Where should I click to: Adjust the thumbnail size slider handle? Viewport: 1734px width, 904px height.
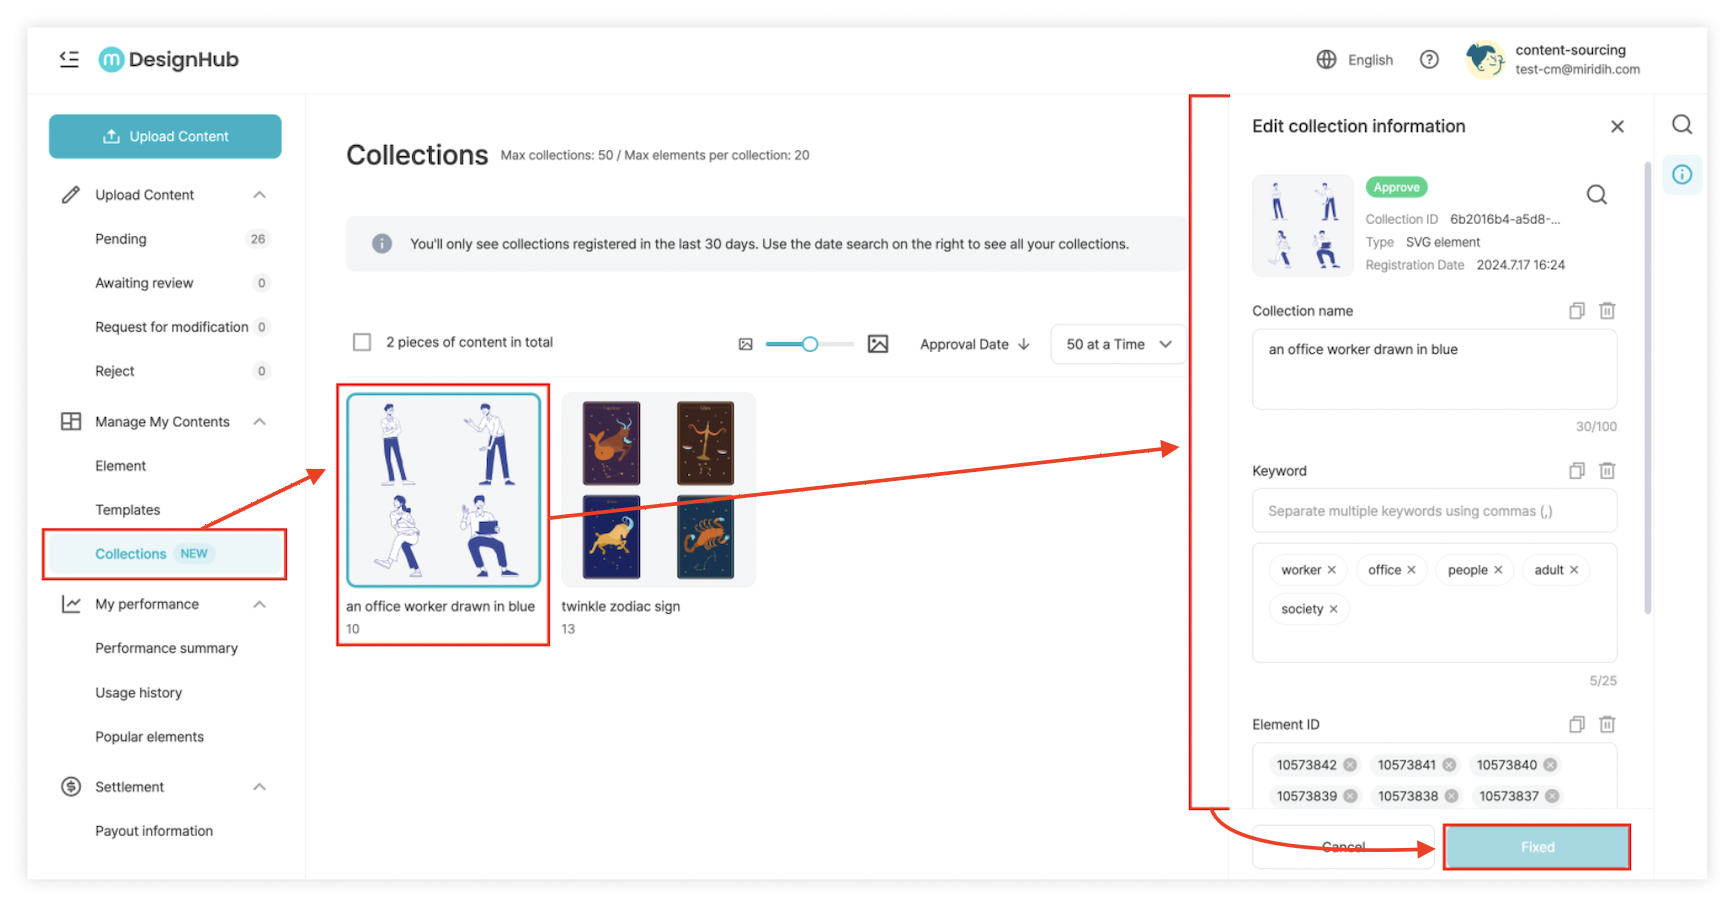(x=810, y=344)
